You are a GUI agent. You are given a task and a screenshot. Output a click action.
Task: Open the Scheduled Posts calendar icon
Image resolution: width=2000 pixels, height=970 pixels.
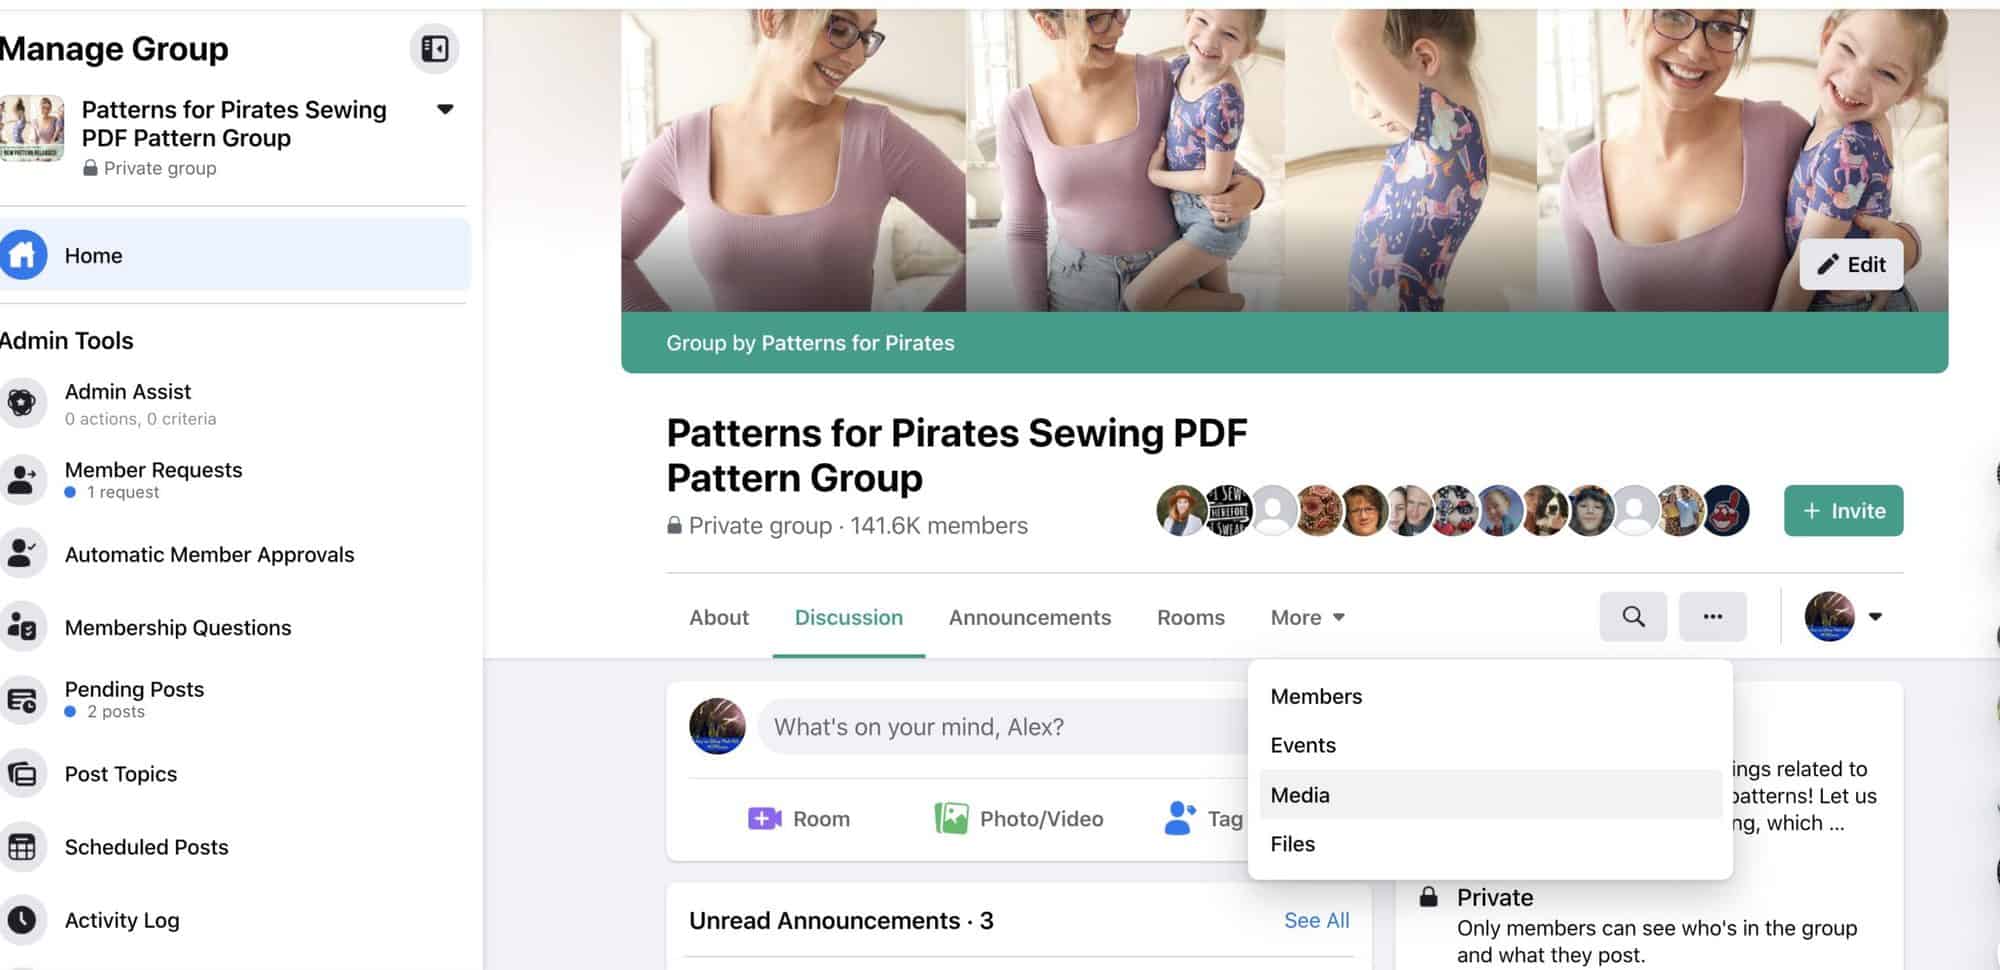22,847
